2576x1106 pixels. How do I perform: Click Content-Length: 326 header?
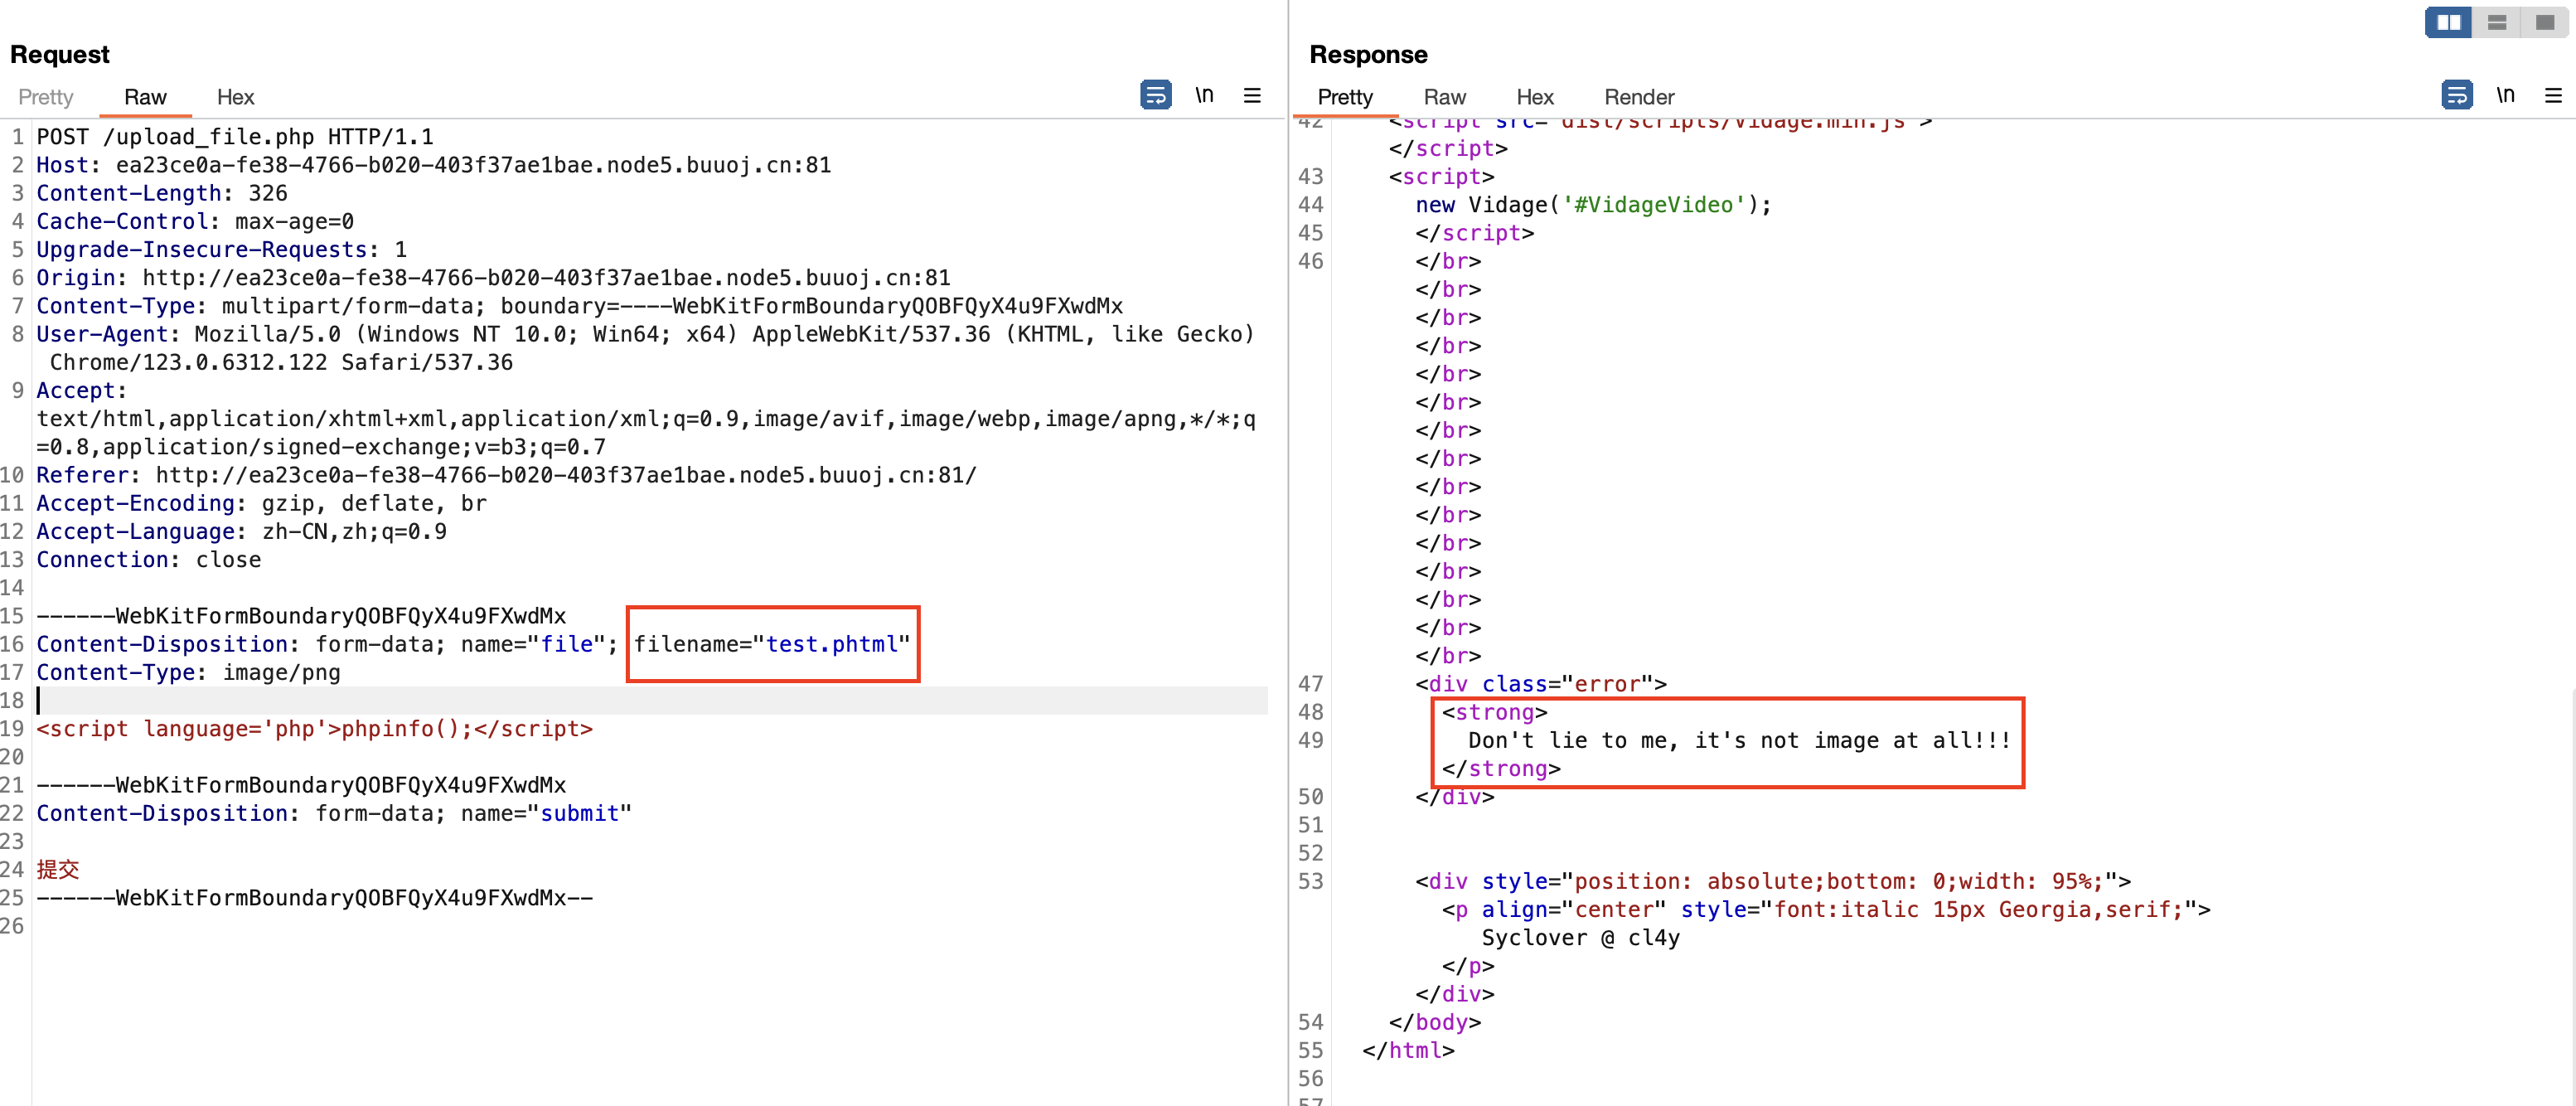pos(162,193)
